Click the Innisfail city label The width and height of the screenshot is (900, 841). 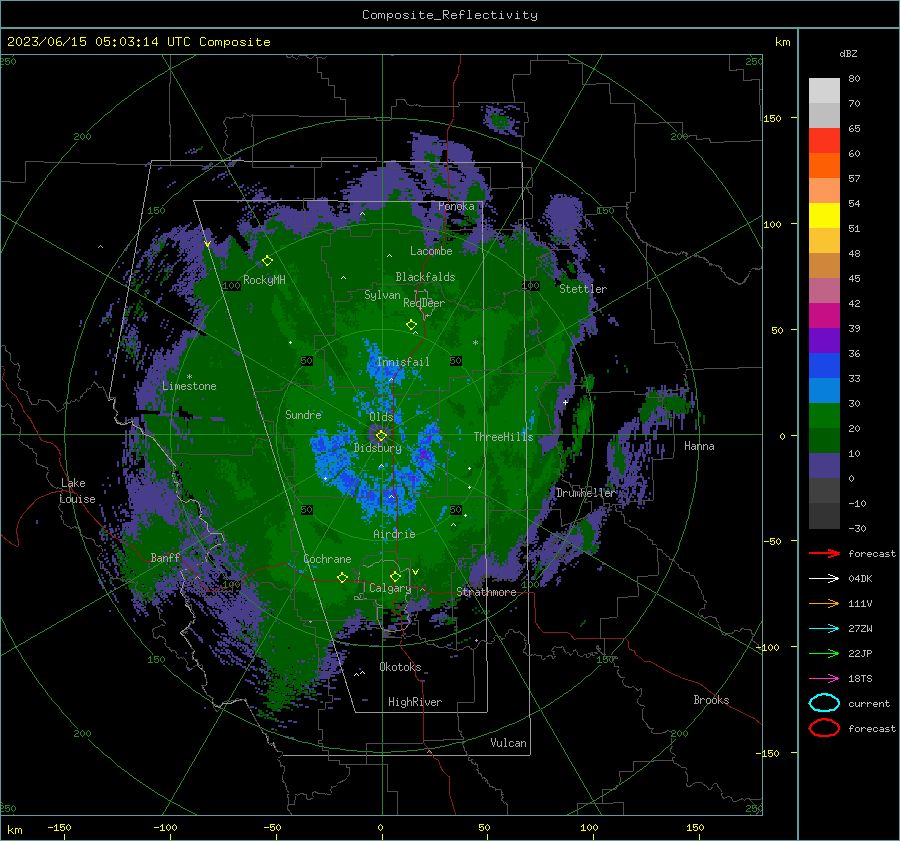(x=403, y=362)
